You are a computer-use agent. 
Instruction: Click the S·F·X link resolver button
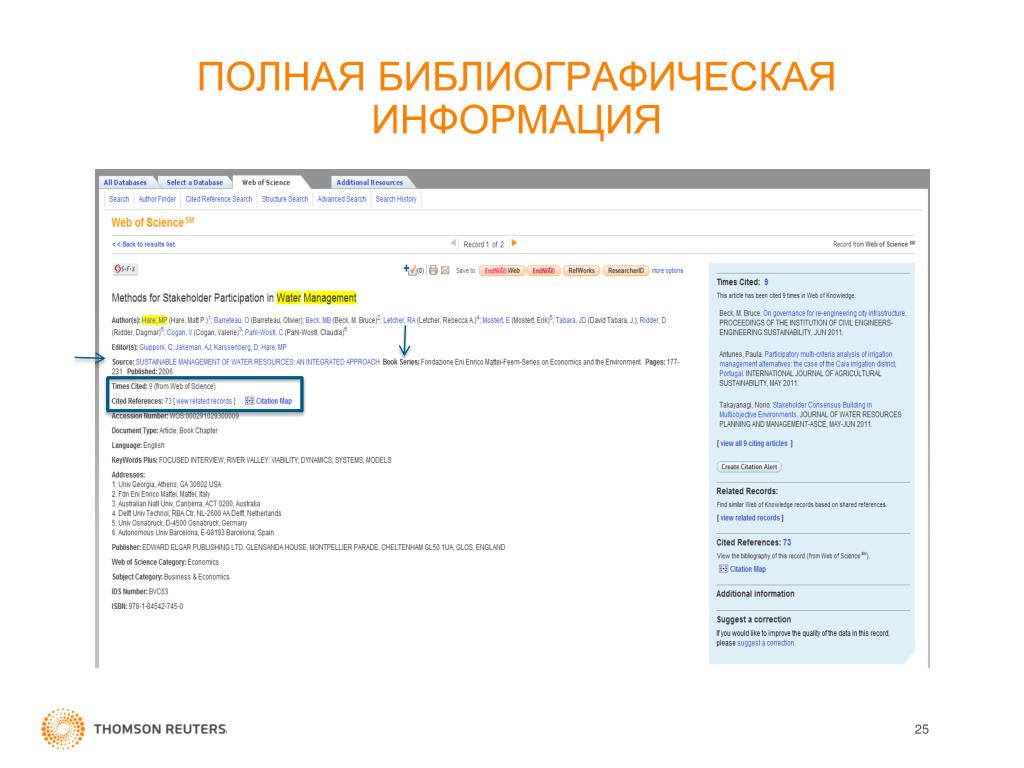(x=125, y=268)
